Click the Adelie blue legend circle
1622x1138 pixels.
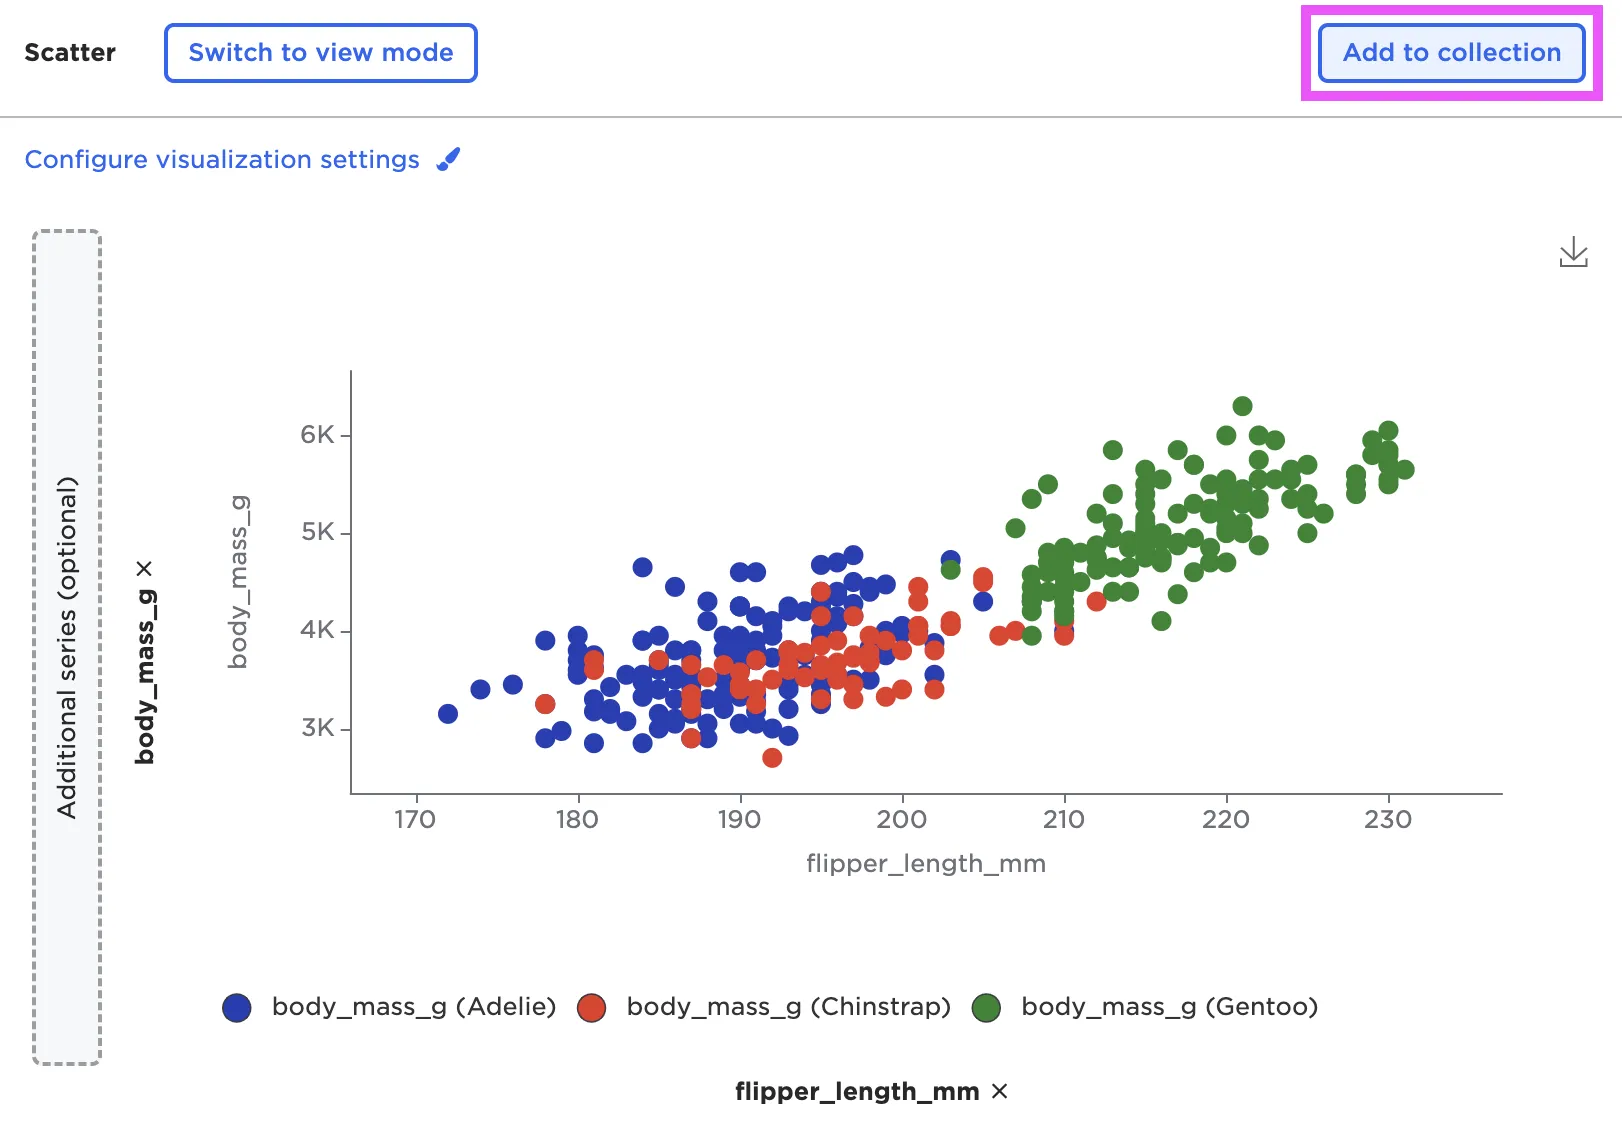pyautogui.click(x=237, y=1007)
